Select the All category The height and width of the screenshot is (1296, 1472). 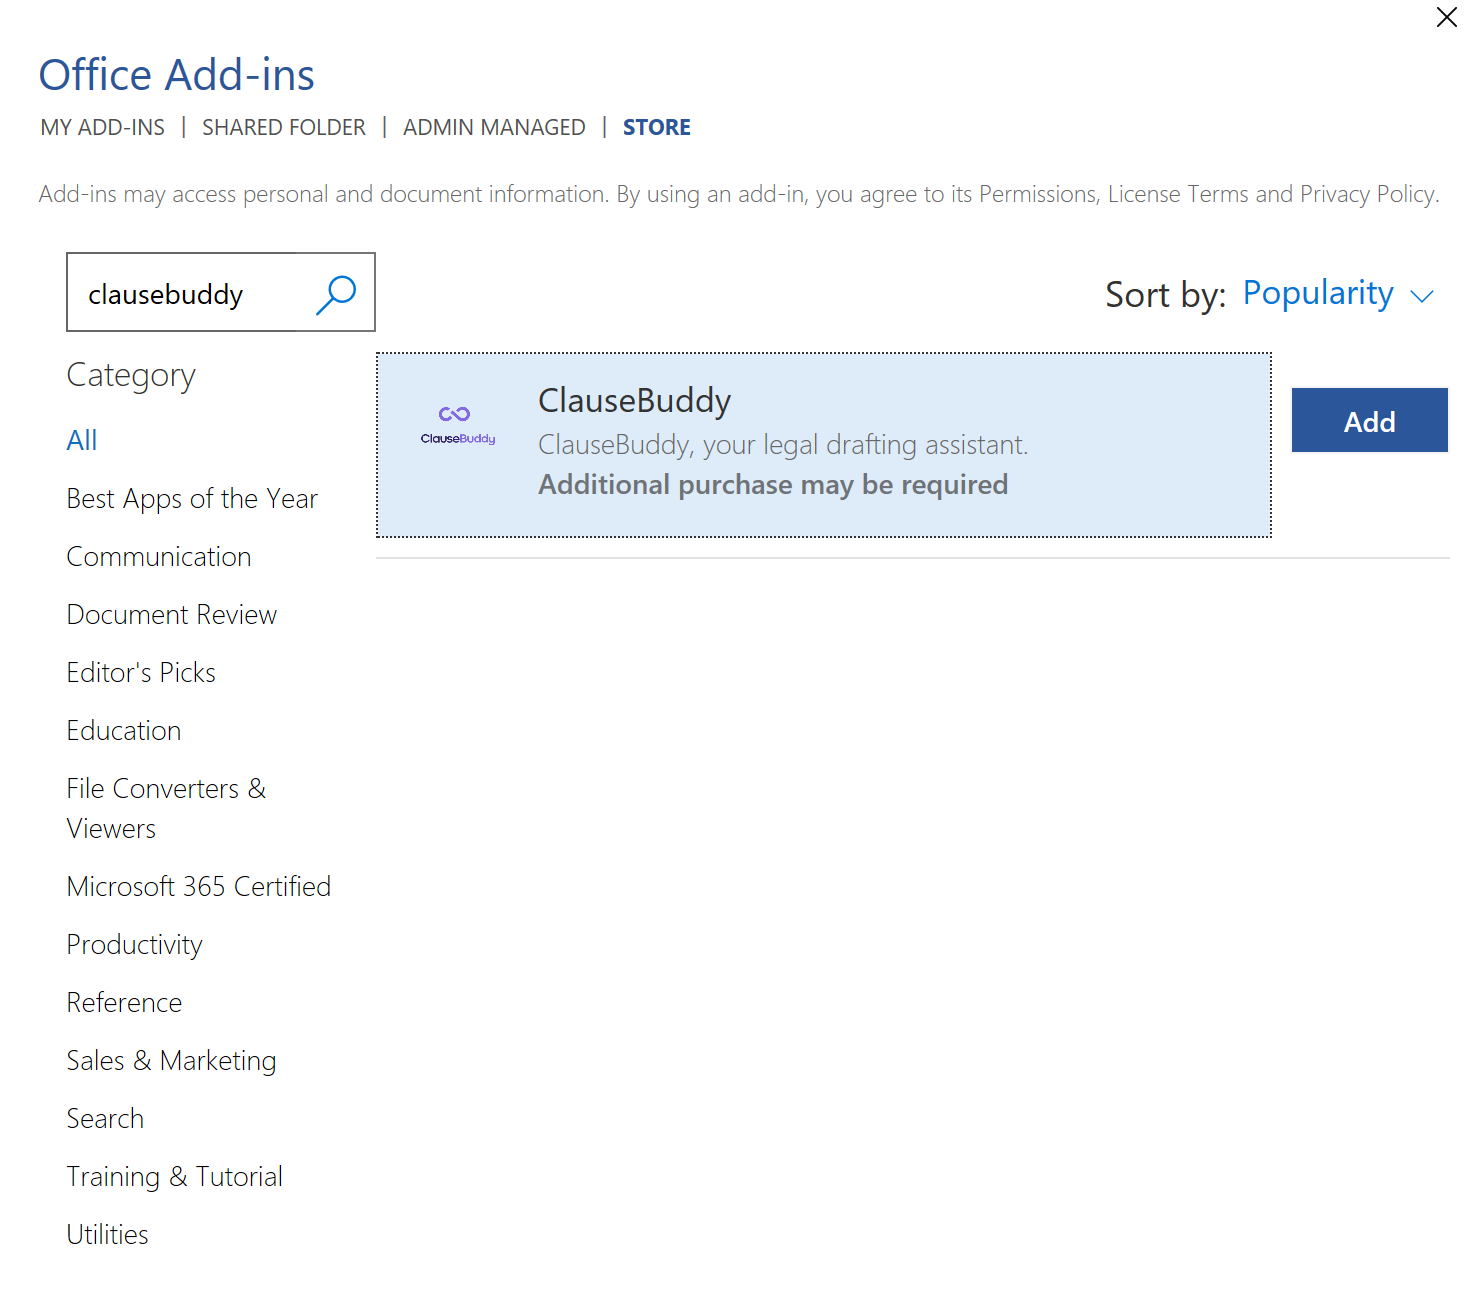[x=82, y=441]
